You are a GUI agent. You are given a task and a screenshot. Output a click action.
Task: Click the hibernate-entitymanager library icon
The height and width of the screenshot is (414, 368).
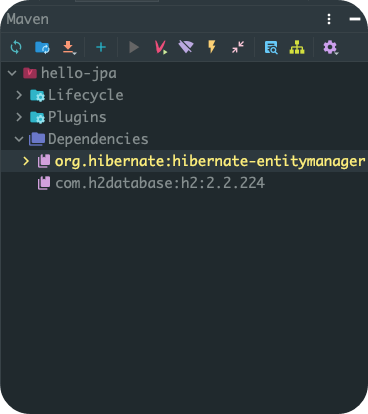click(44, 161)
